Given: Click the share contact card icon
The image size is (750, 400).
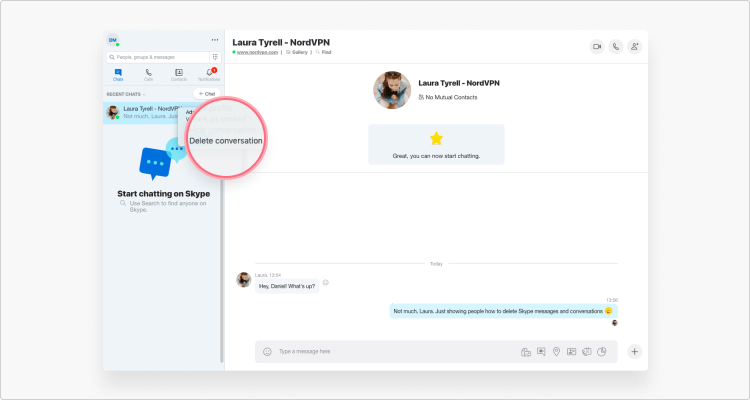Looking at the screenshot, I should click(571, 352).
